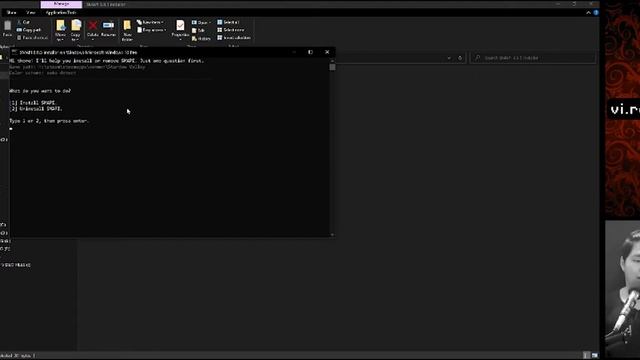
Task: Click Select all in the ribbon
Action: tap(229, 22)
